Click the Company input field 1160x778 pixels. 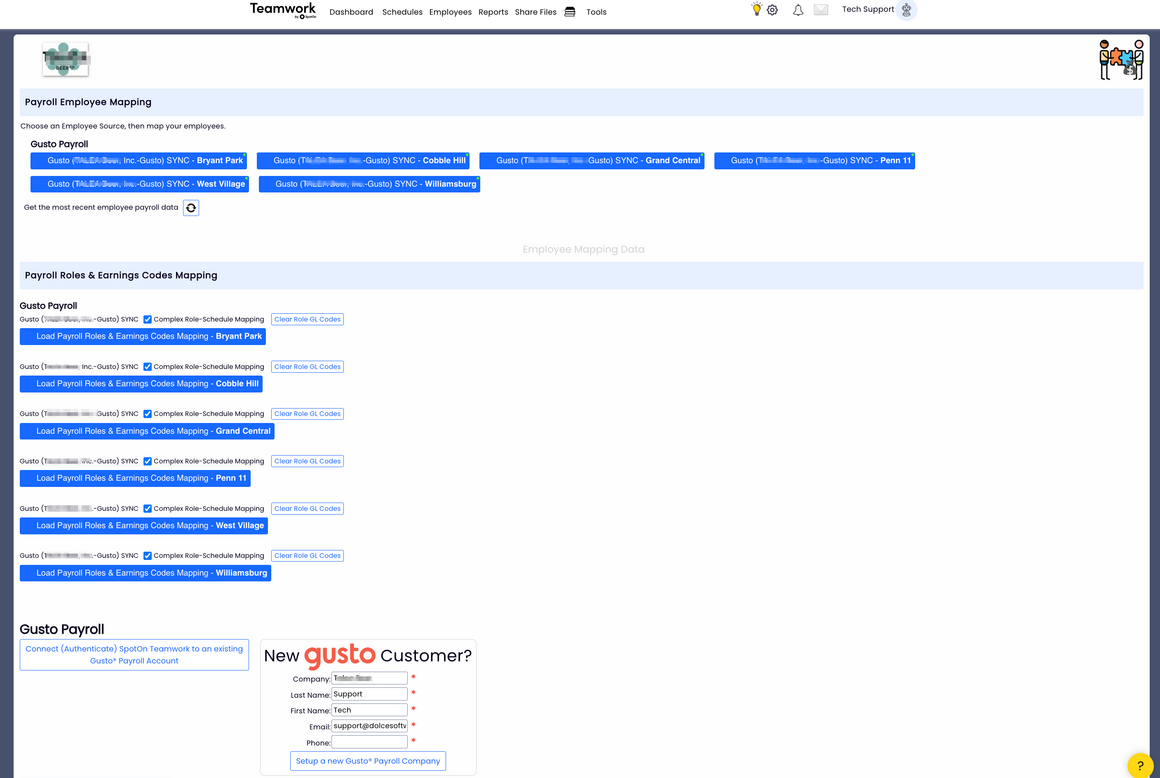369,678
